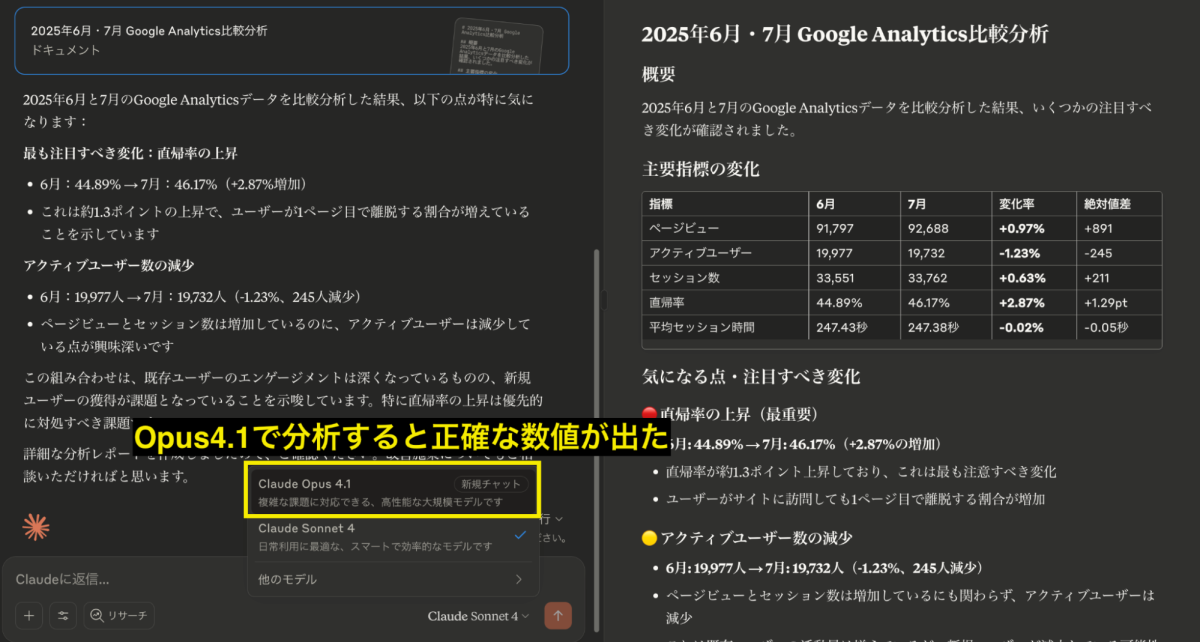Click the retry chevron right of the model menu
The image size is (1200, 642).
coord(557,519)
